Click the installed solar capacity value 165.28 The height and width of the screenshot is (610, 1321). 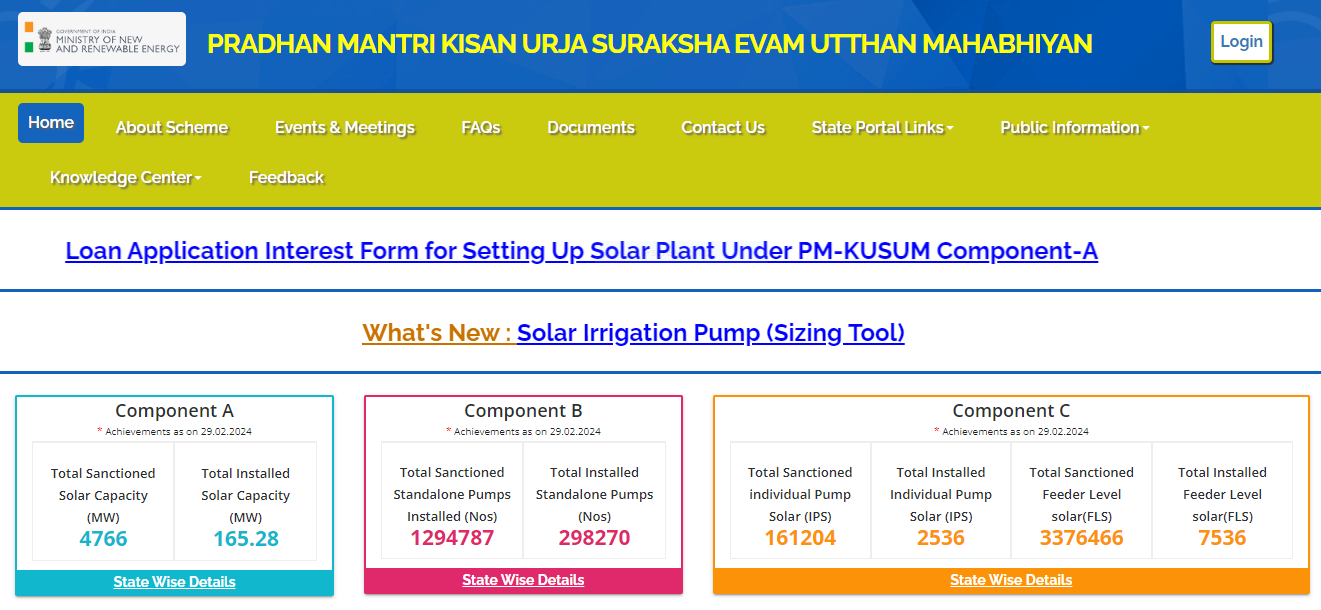point(246,539)
